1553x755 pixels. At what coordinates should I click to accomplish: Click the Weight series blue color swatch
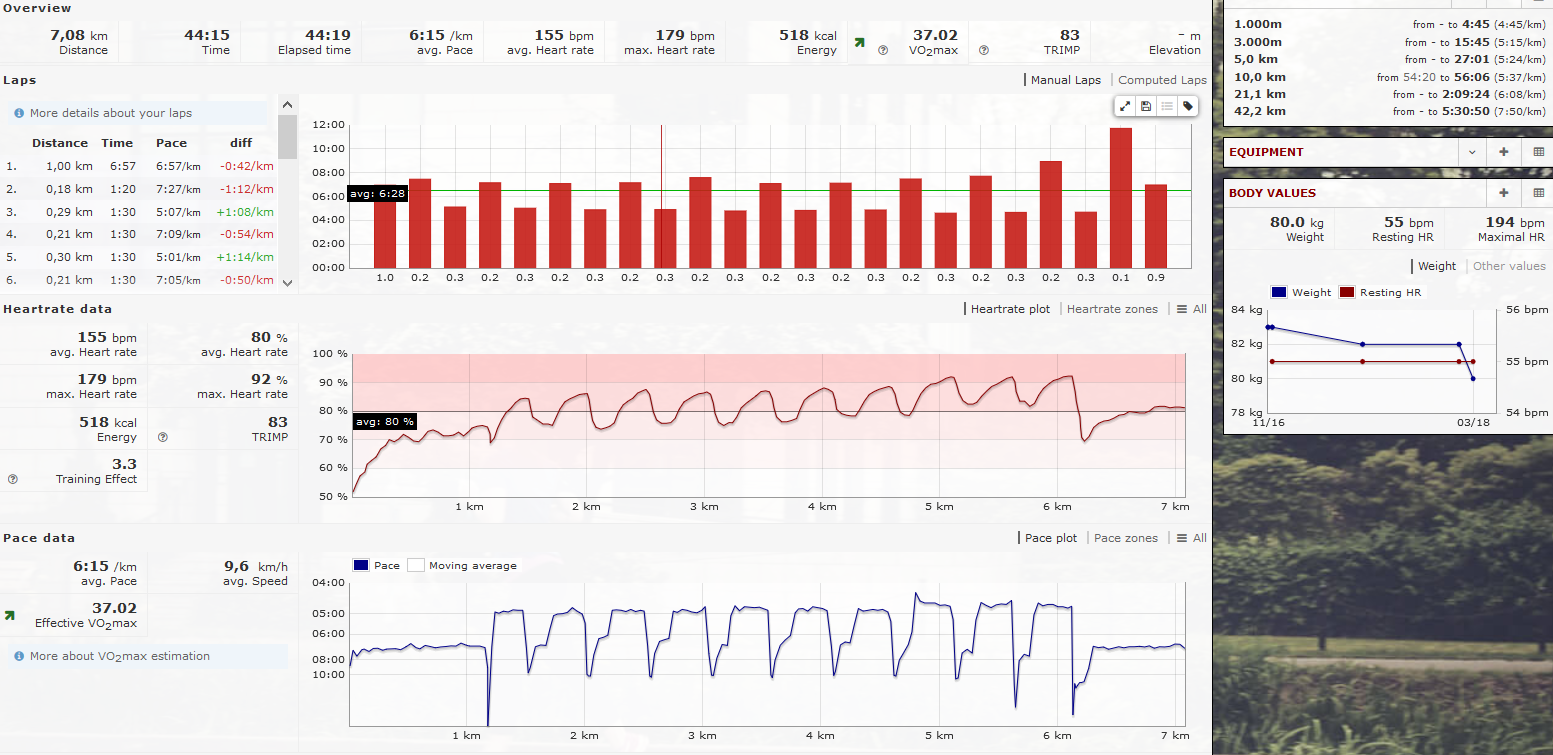pyautogui.click(x=1279, y=293)
